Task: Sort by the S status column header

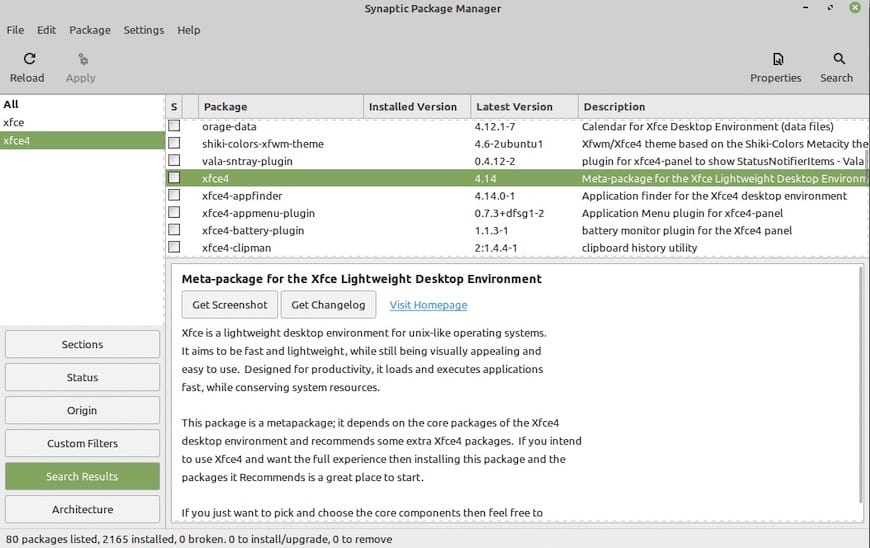Action: tap(174, 106)
